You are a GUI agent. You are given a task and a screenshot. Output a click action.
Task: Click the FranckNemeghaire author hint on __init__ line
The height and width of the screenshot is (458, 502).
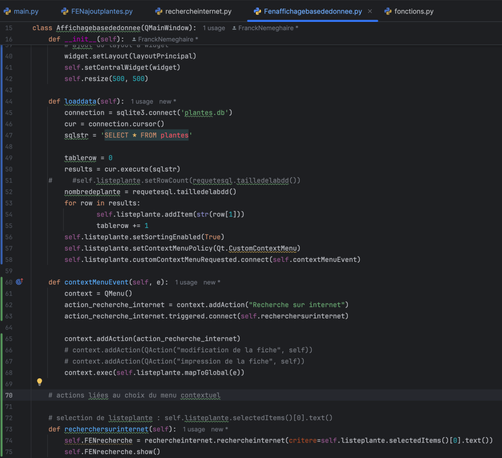(x=165, y=40)
